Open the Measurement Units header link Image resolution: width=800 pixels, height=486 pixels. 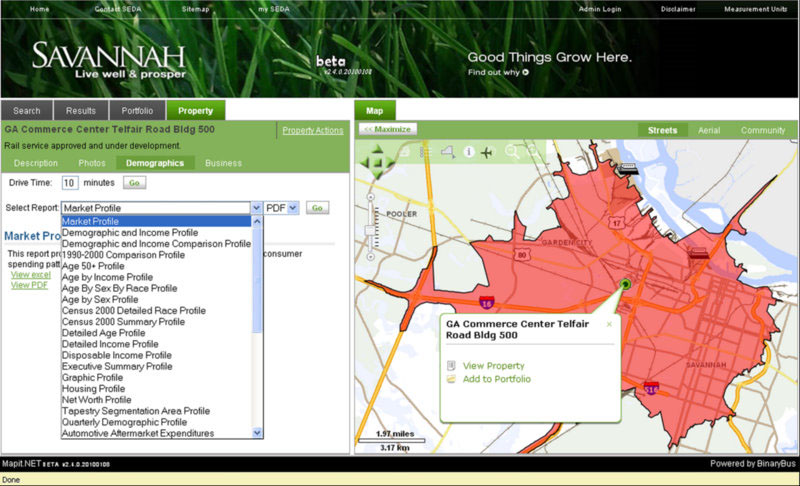tap(756, 9)
